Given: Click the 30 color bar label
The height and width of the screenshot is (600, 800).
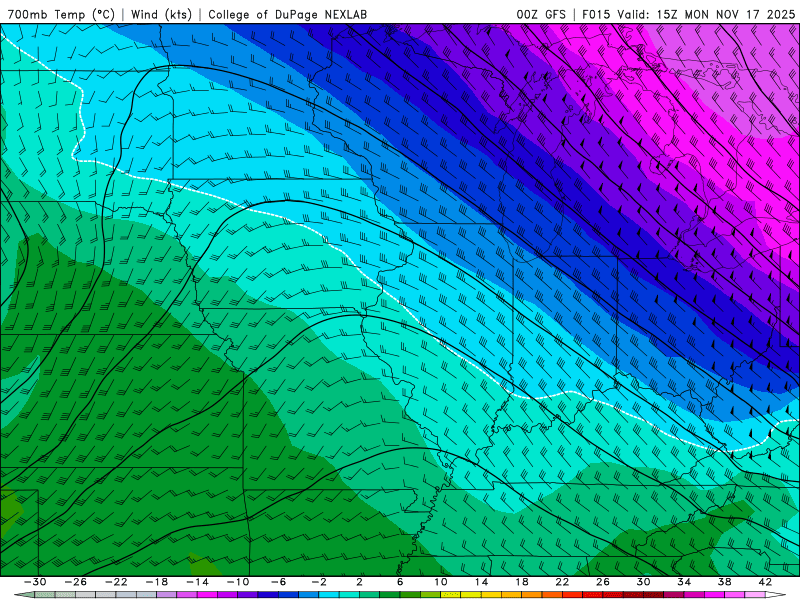Looking at the screenshot, I should click(x=643, y=582).
